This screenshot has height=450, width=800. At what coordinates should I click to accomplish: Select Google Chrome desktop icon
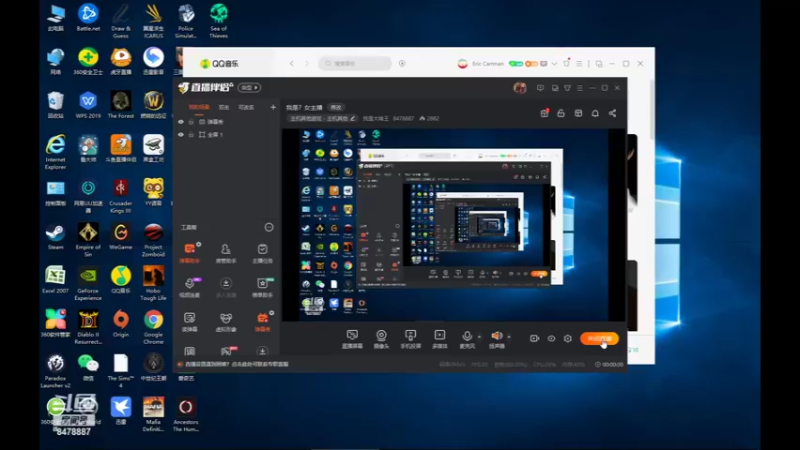(153, 327)
